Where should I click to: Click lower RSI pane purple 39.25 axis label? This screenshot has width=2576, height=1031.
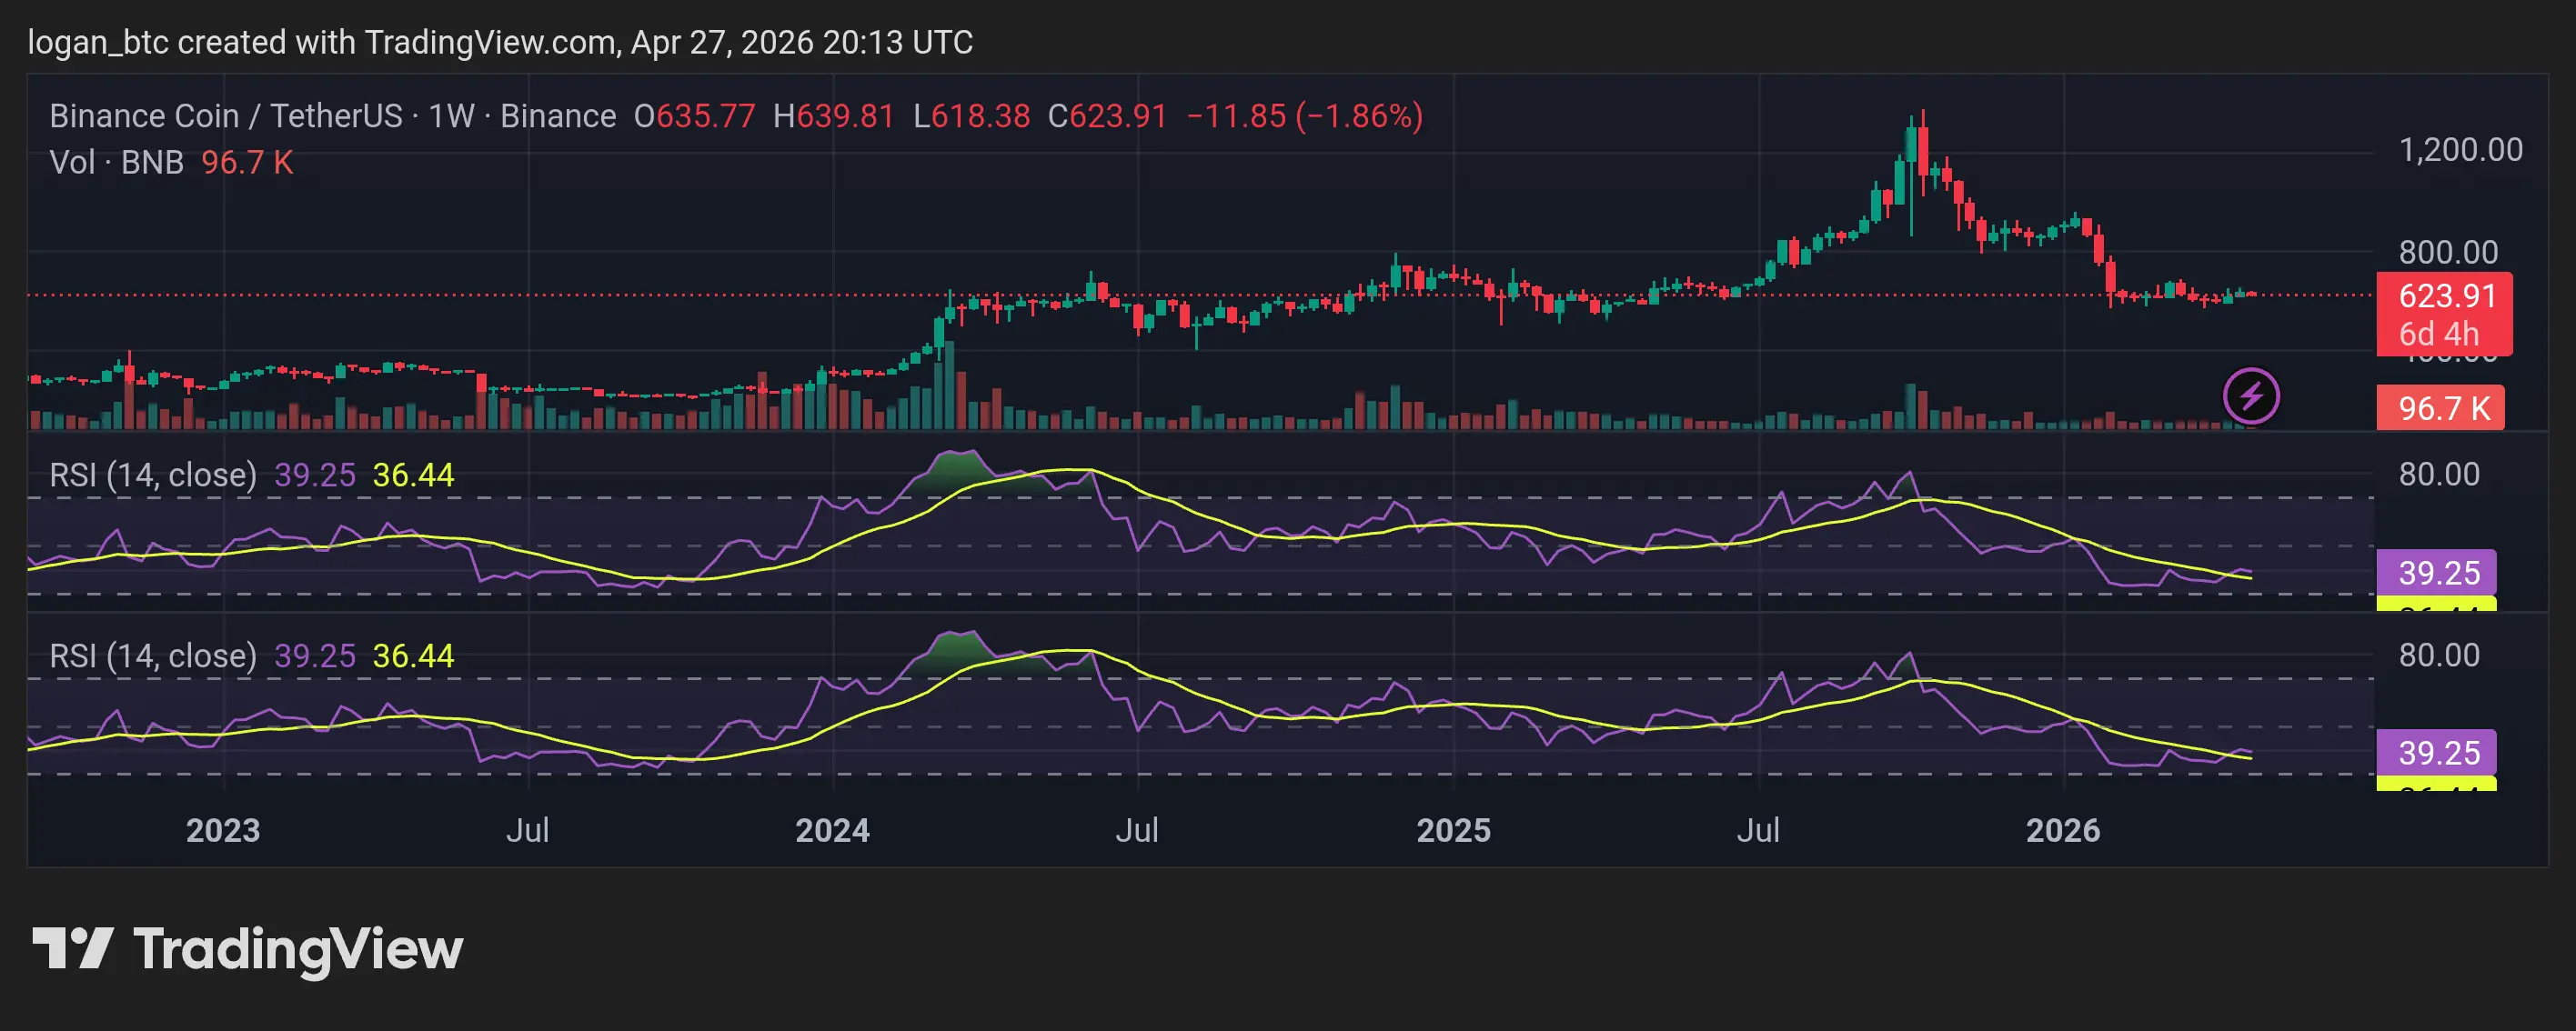coord(2437,753)
